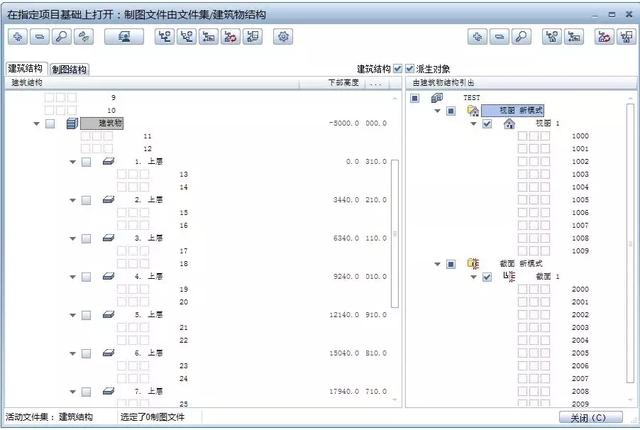This screenshot has width=640, height=430.
Task: Open the find magnifier in left toolbar
Action: pyautogui.click(x=62, y=37)
